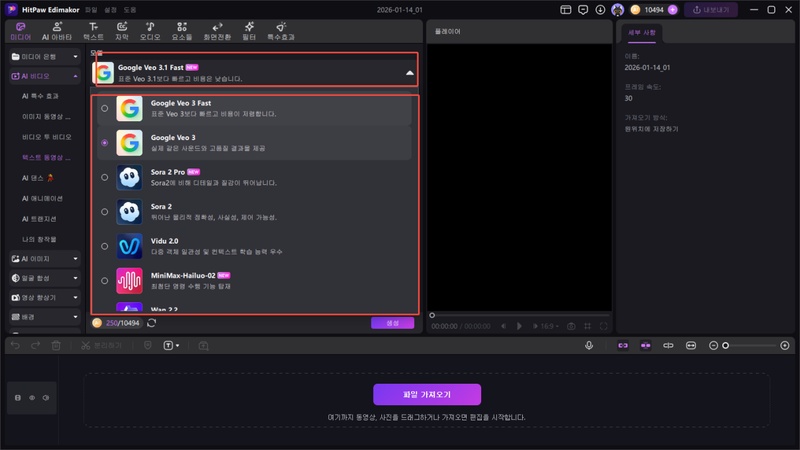The width and height of the screenshot is (800, 450).
Task: Click the undo arrow in timeline toolbar
Action: (15, 346)
